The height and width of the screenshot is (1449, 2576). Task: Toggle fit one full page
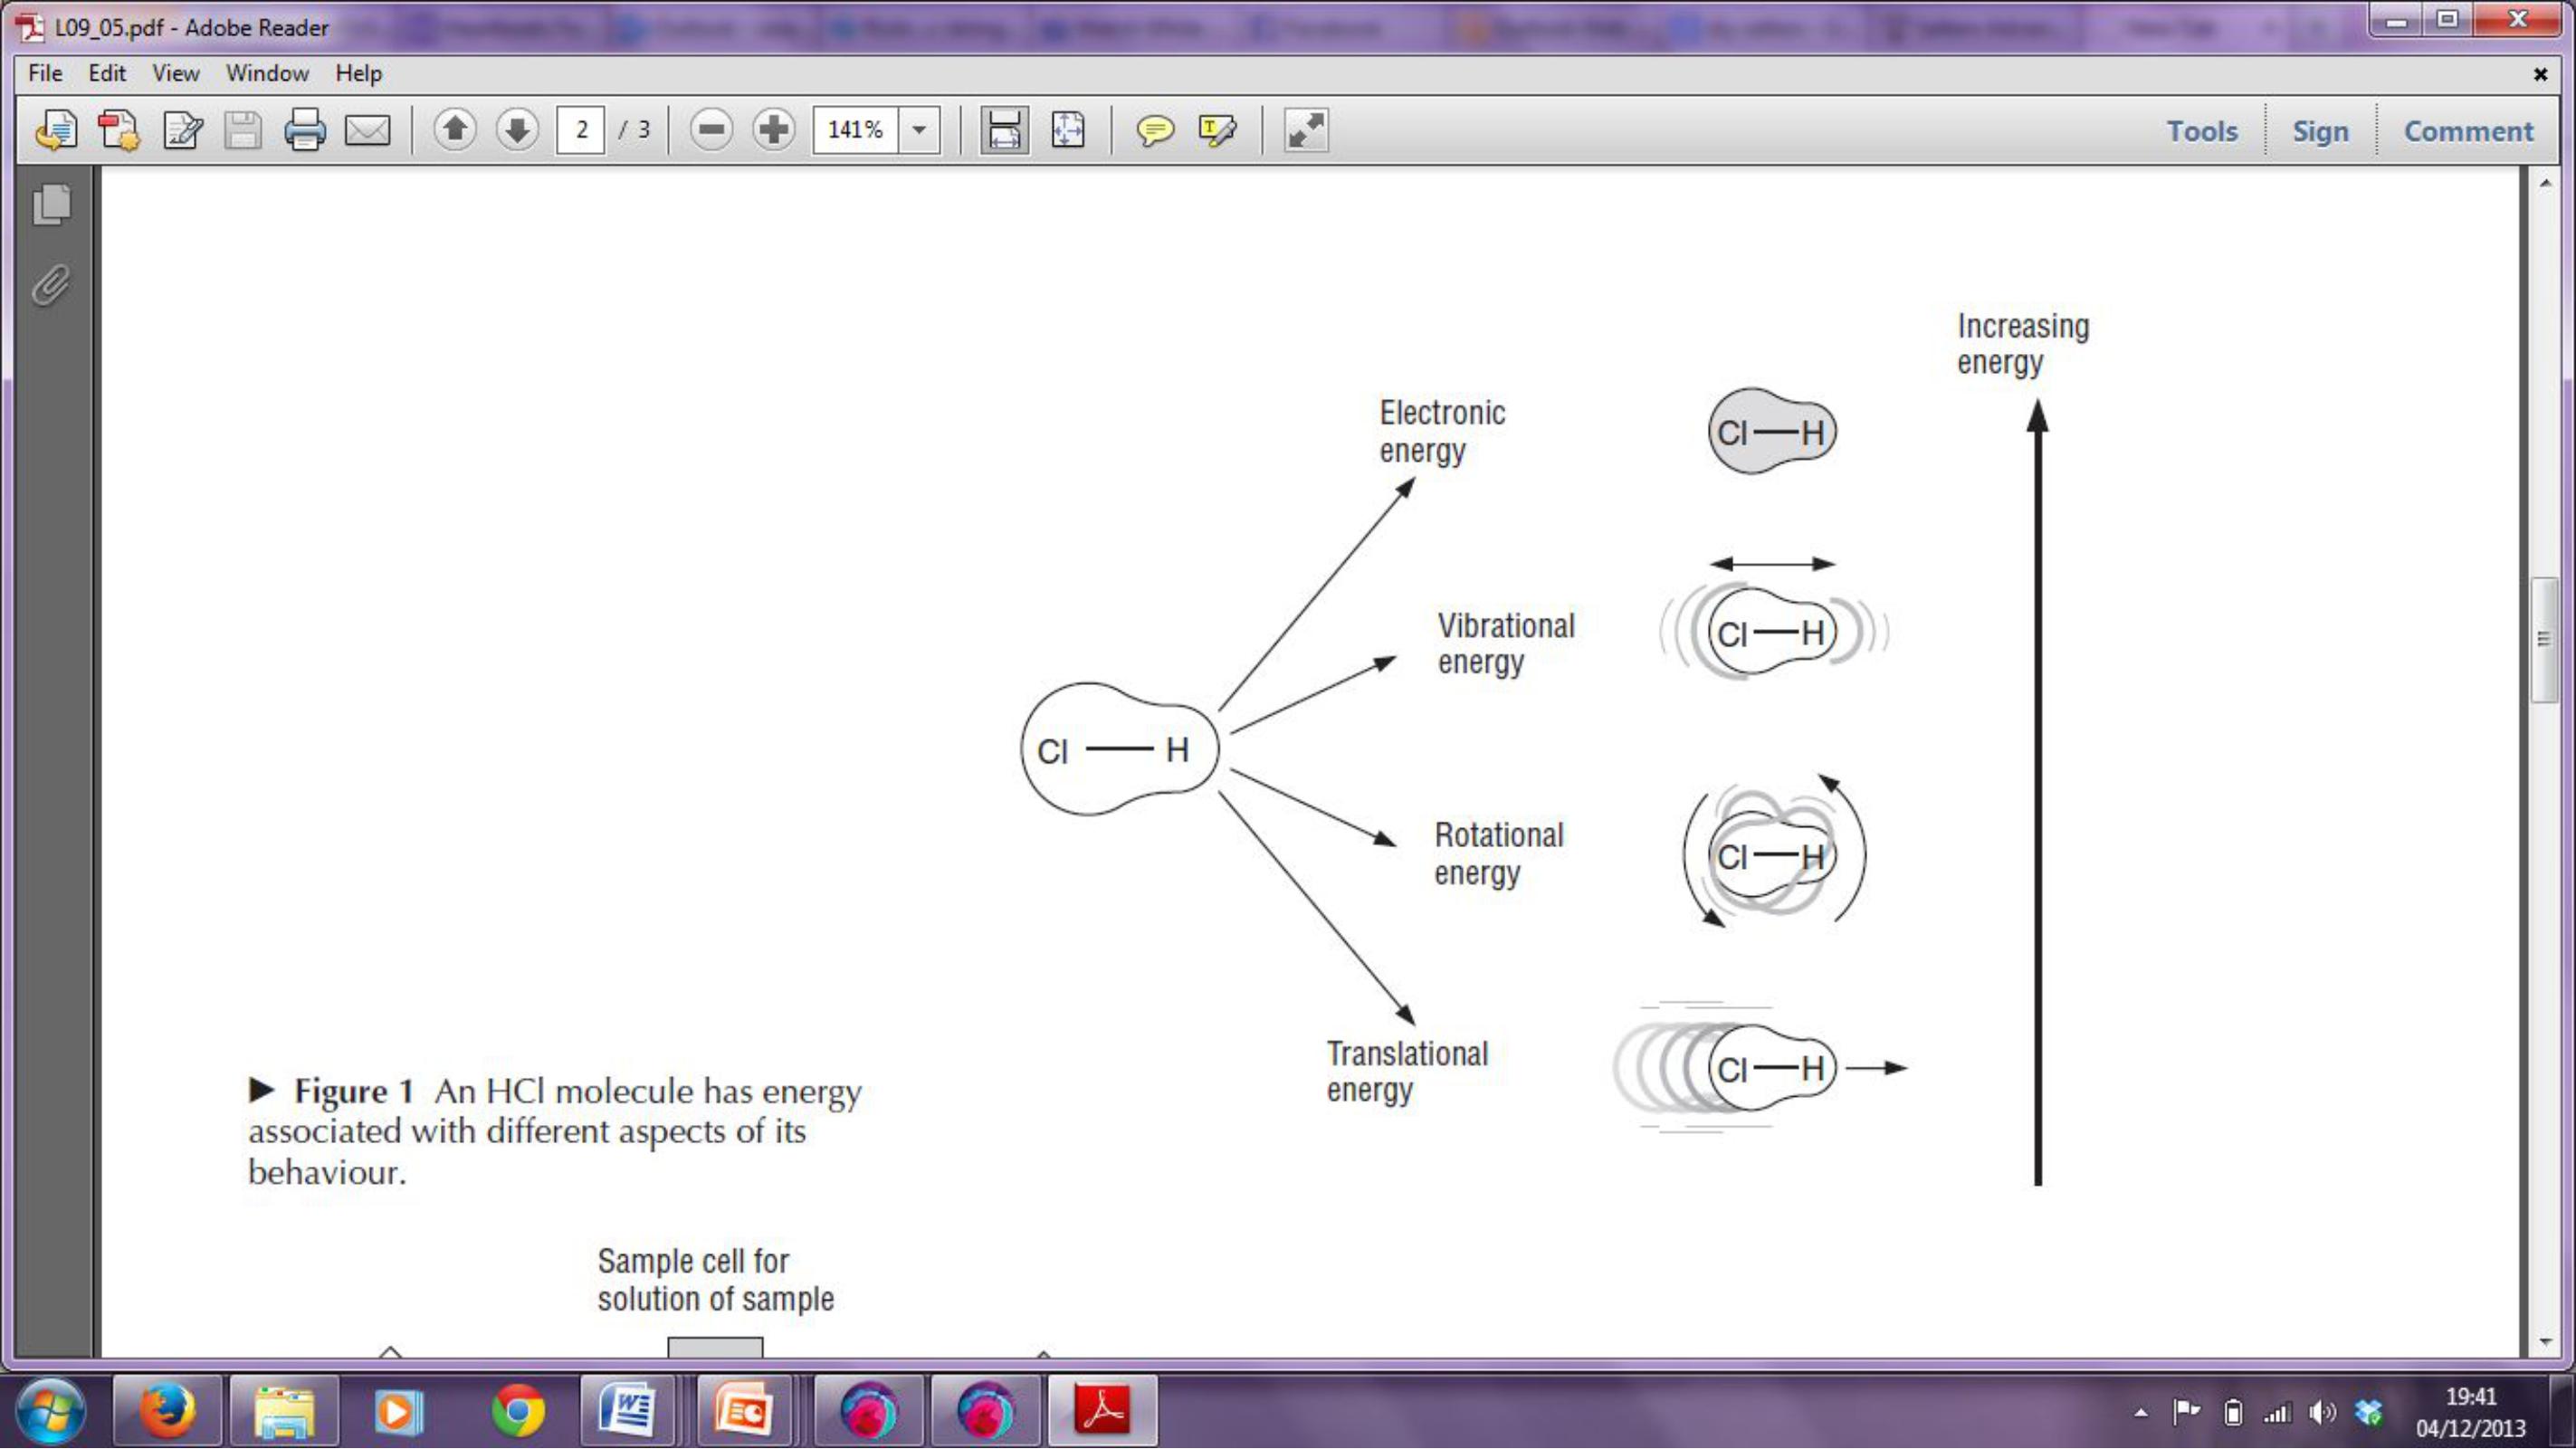tap(1067, 130)
